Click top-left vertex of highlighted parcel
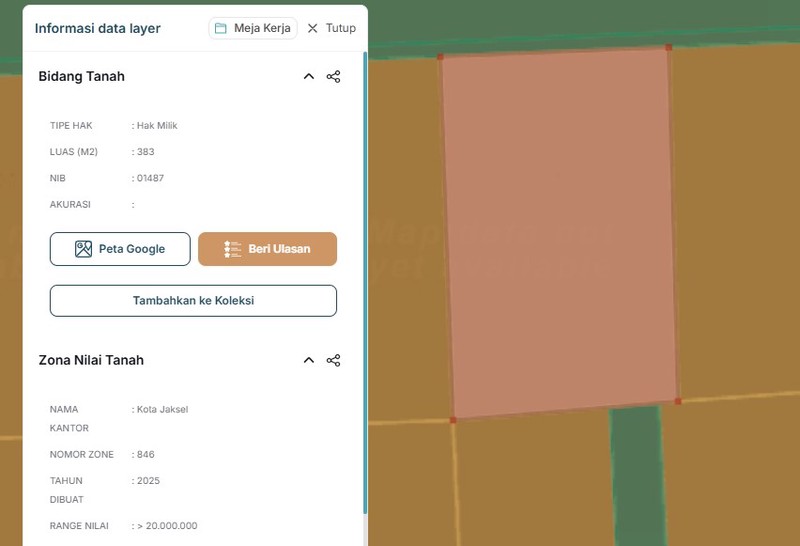Screen dimensions: 800x546 (x=440, y=56)
